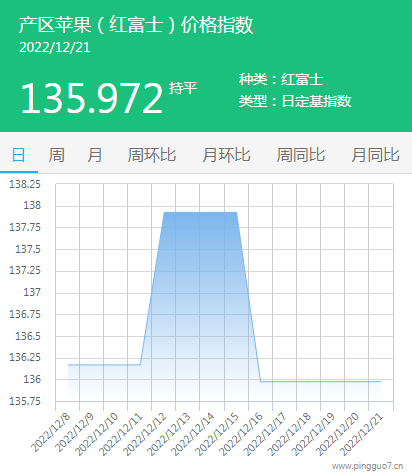Viewport: 412px width, 476px height.
Task: Select the 月环比 tab
Action: 226,155
